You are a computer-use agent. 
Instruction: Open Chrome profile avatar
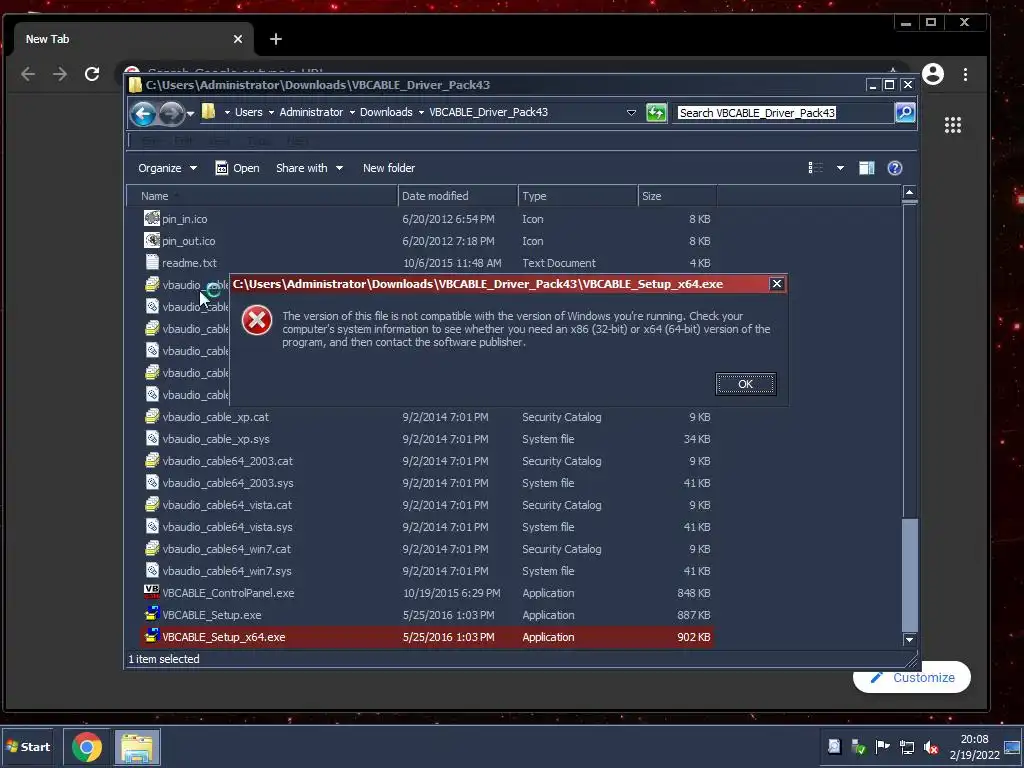[933, 74]
